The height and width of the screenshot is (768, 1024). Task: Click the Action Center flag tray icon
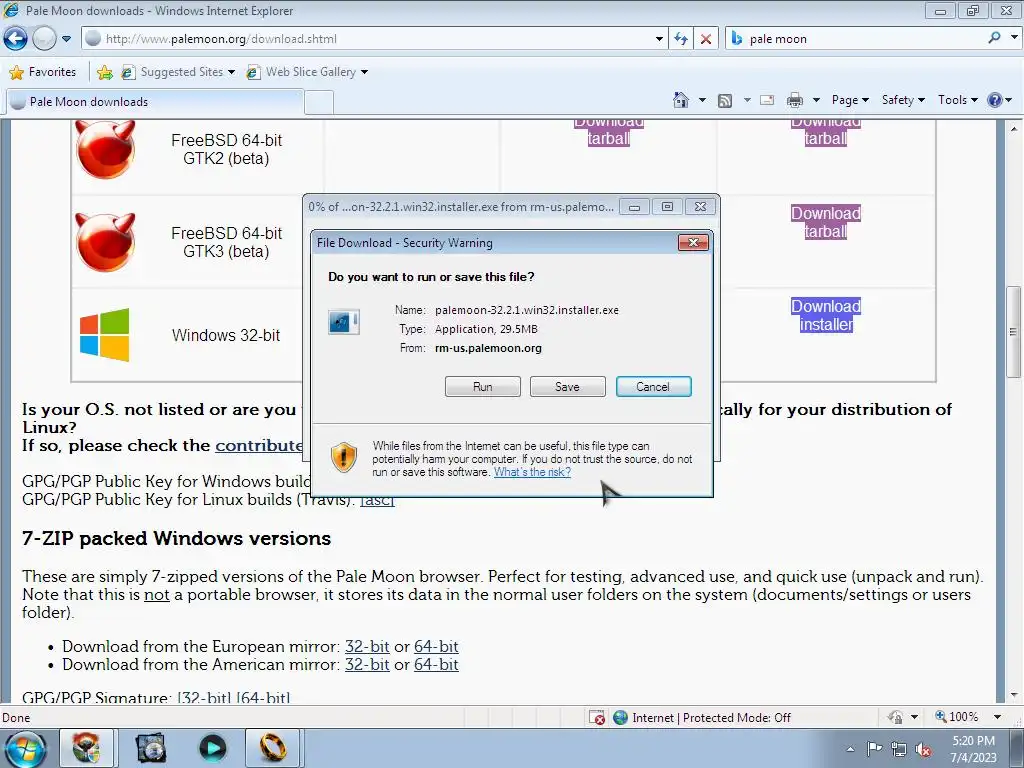tap(874, 749)
